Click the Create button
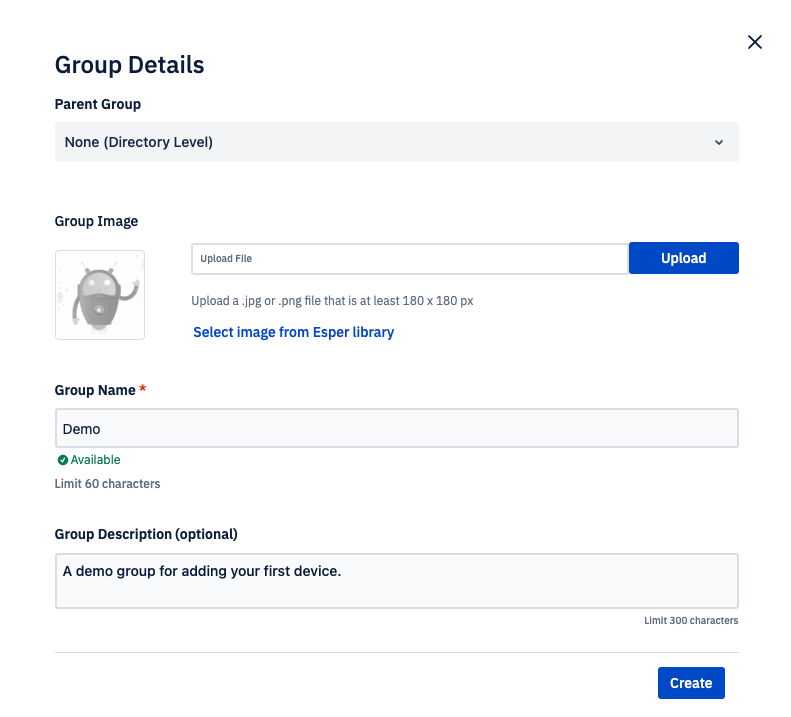791x717 pixels. [691, 683]
